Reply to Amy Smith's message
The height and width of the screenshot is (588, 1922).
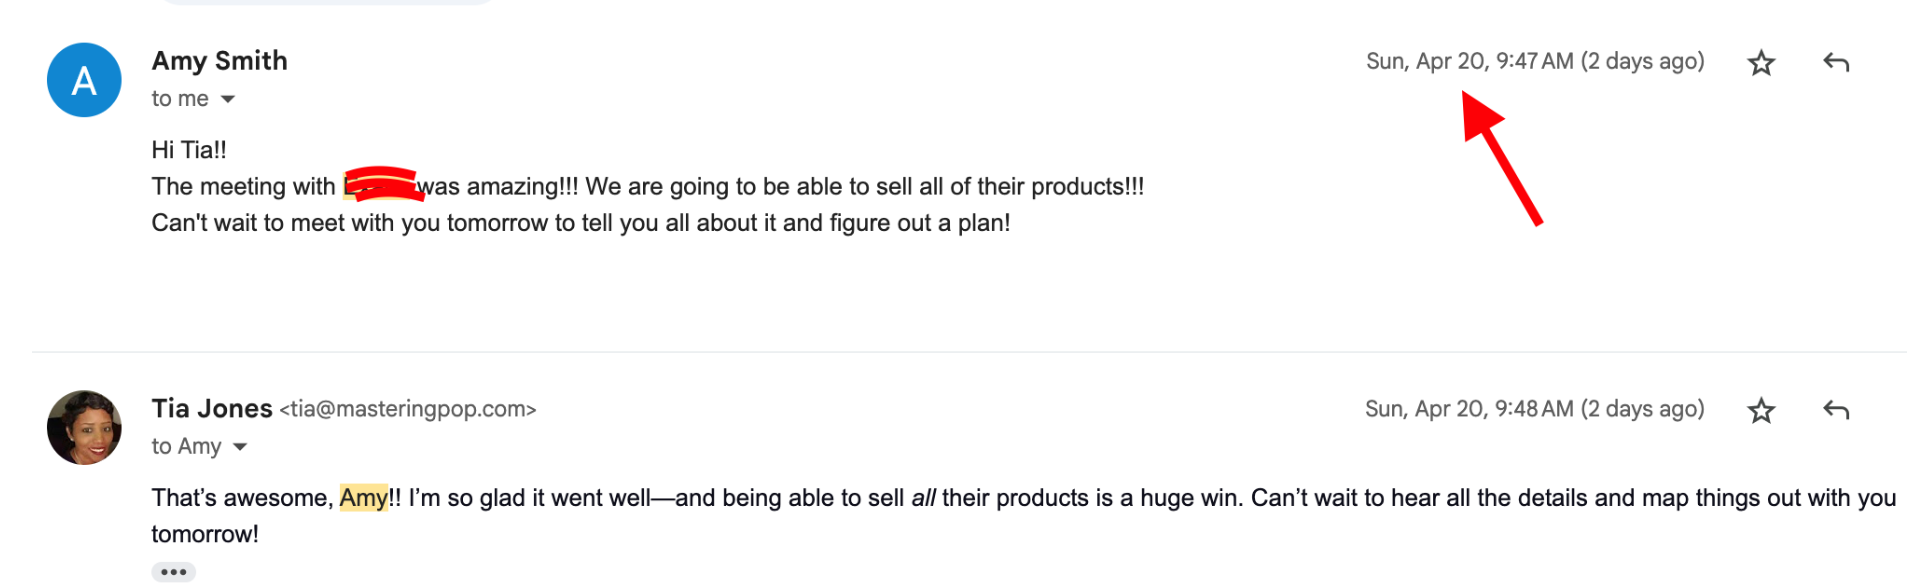[x=1835, y=63]
